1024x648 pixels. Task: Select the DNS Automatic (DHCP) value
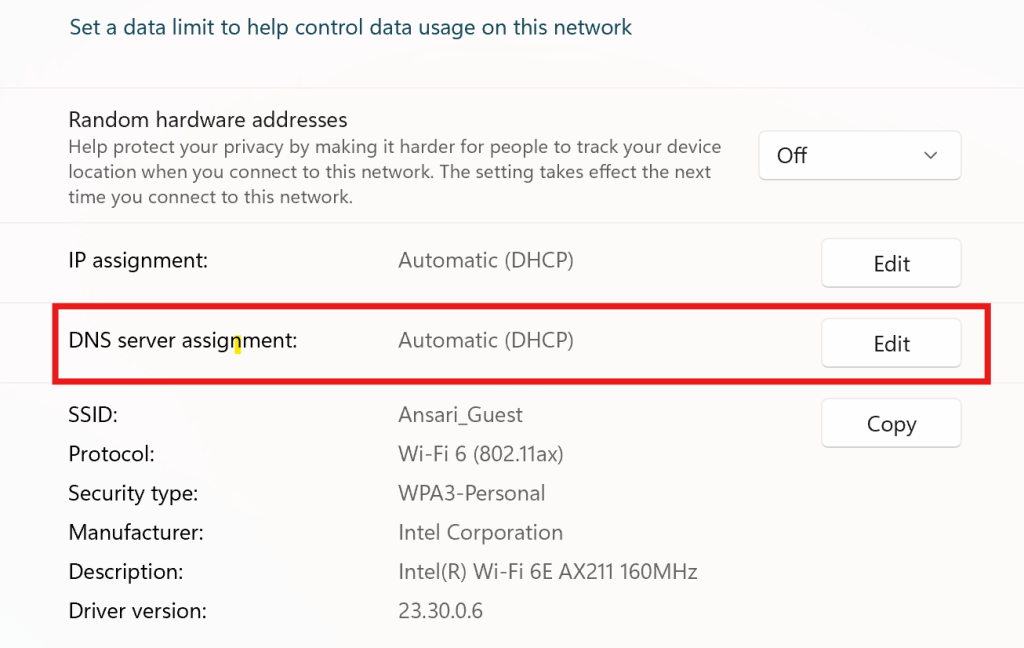pyautogui.click(x=486, y=341)
